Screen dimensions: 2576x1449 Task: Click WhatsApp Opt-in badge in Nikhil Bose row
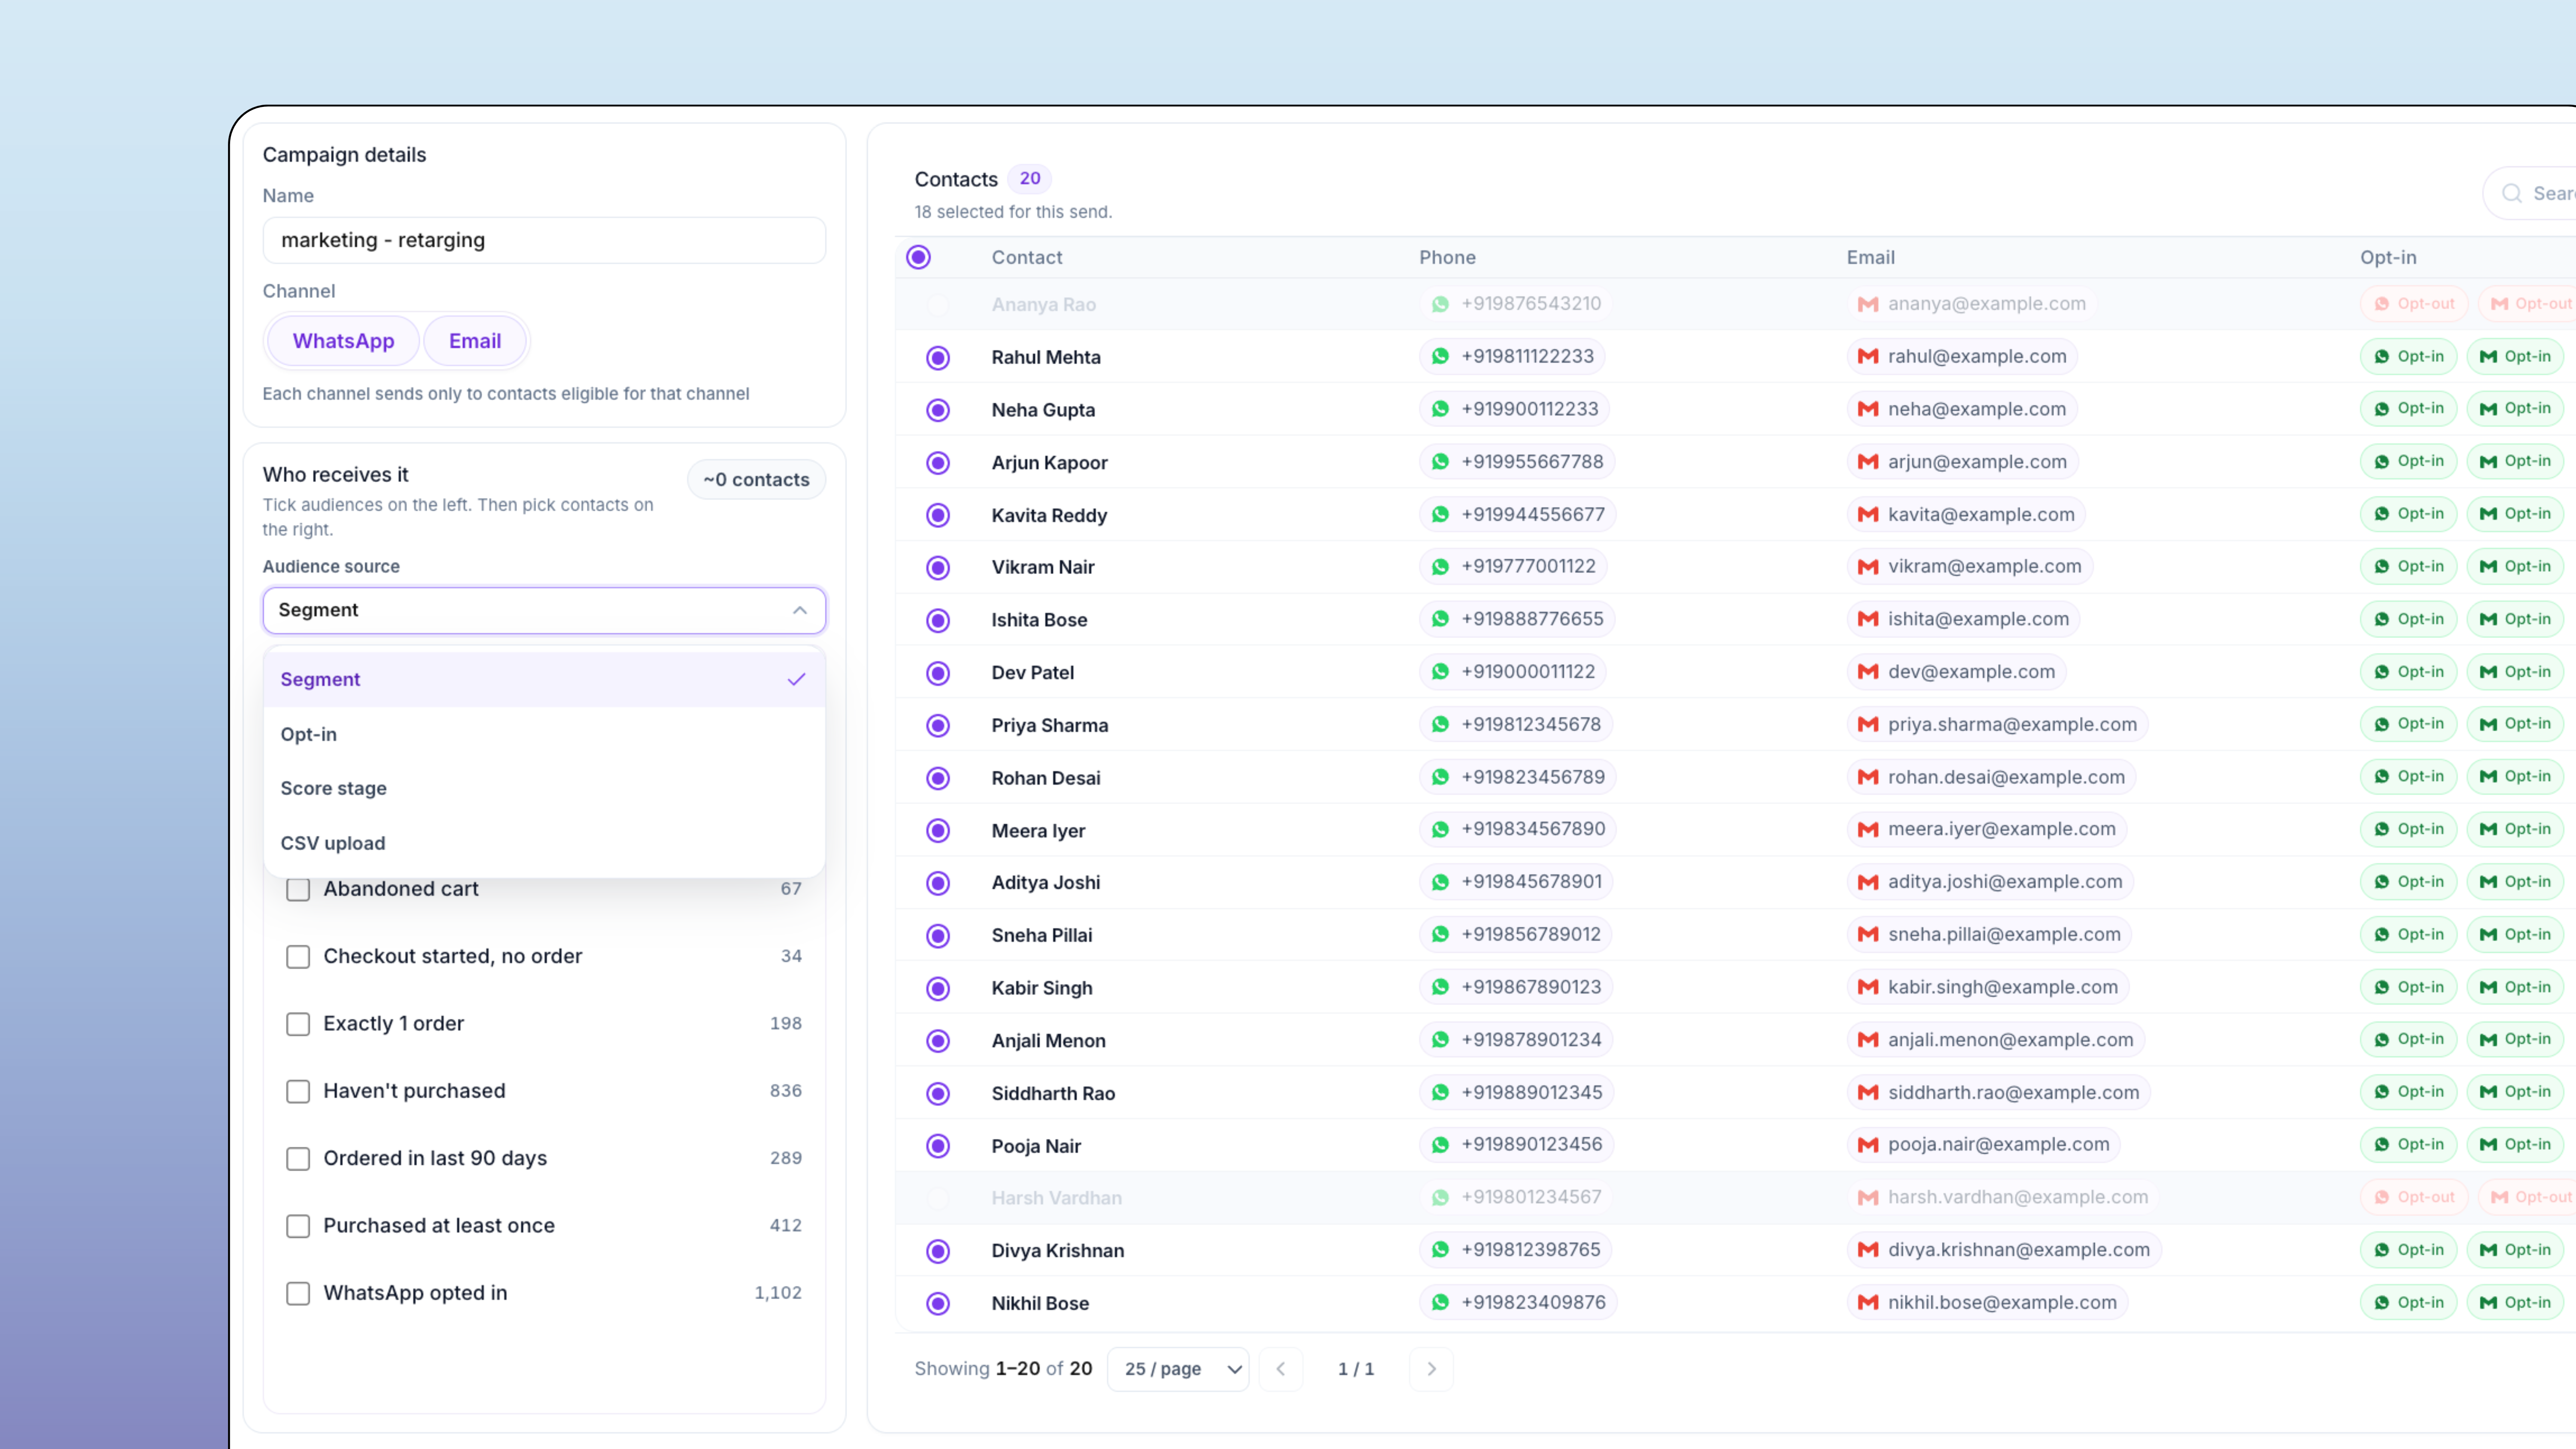(2408, 1302)
